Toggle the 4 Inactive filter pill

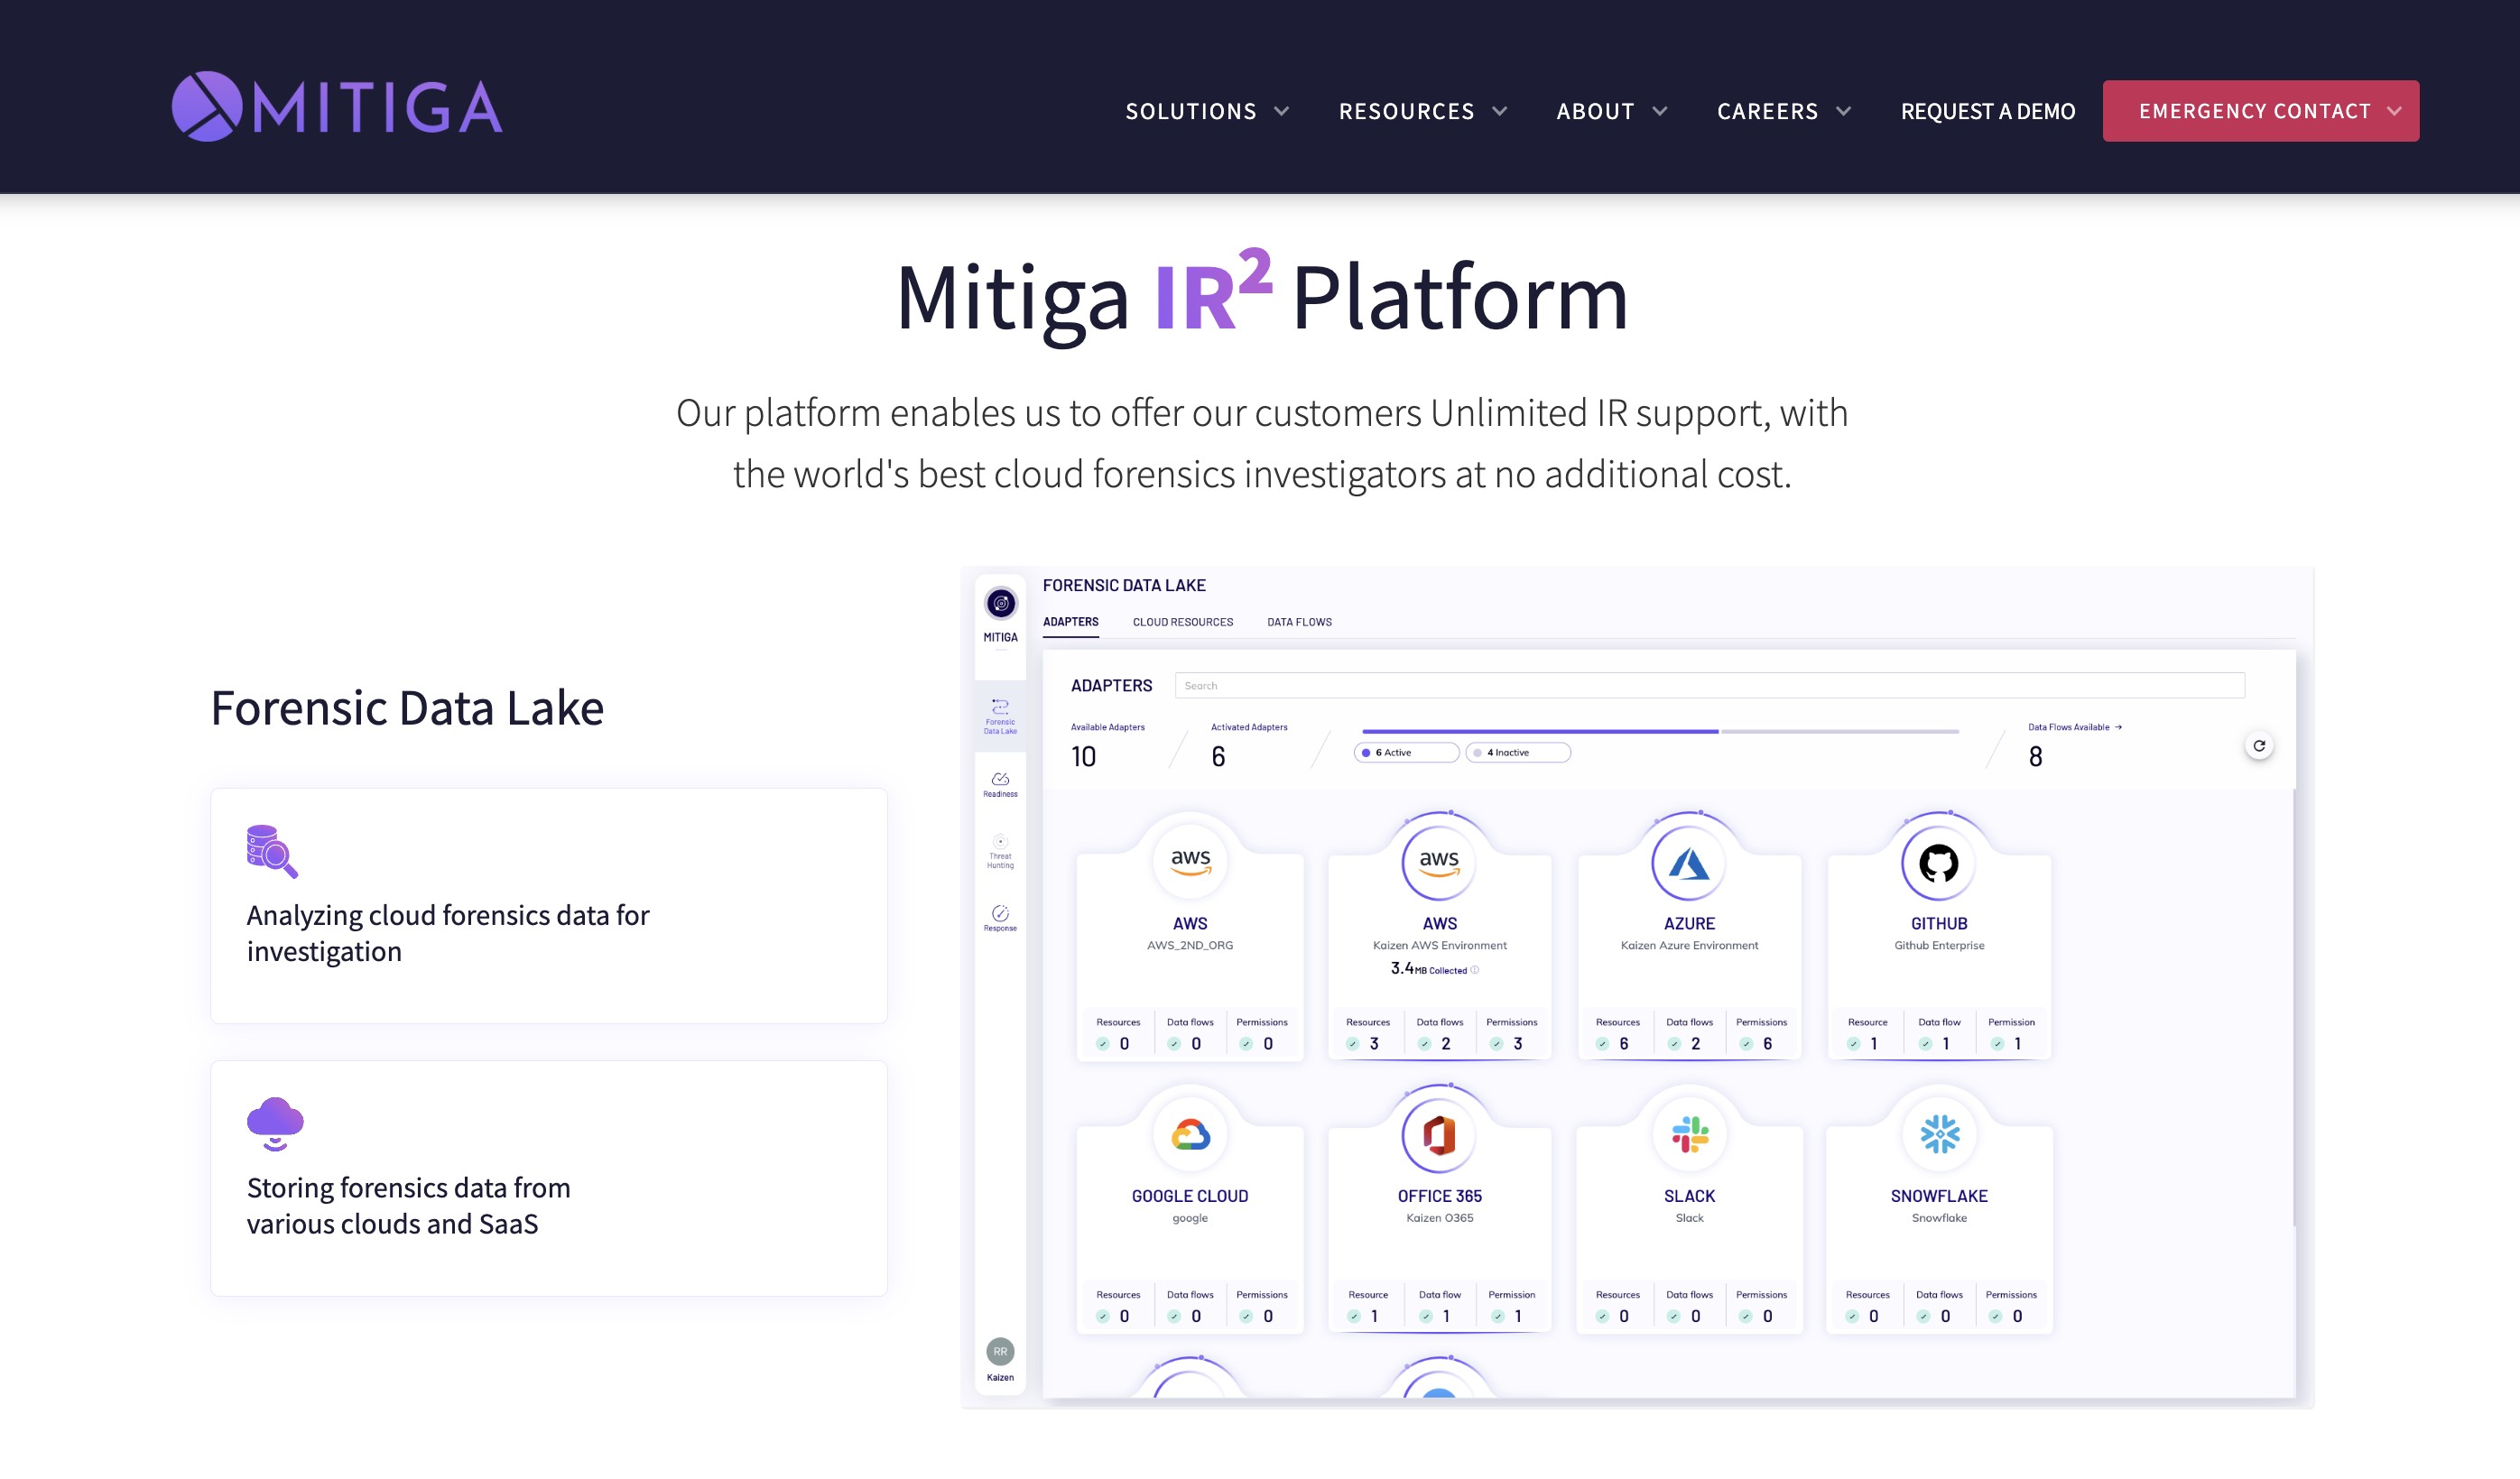coord(1517,753)
